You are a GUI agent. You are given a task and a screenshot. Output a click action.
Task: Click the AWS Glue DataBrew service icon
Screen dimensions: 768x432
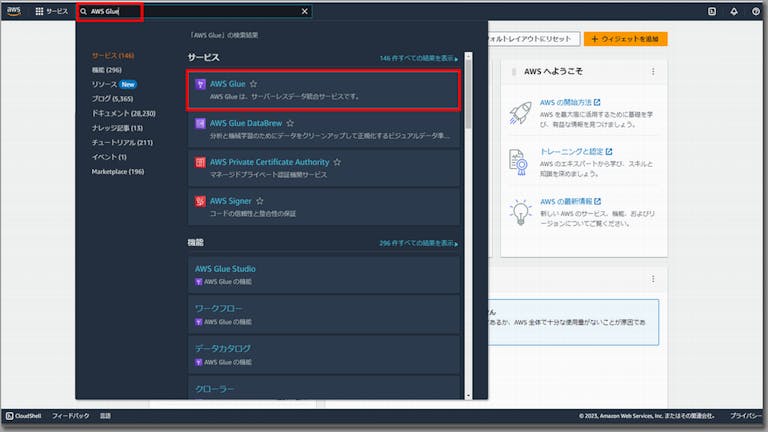coord(200,123)
